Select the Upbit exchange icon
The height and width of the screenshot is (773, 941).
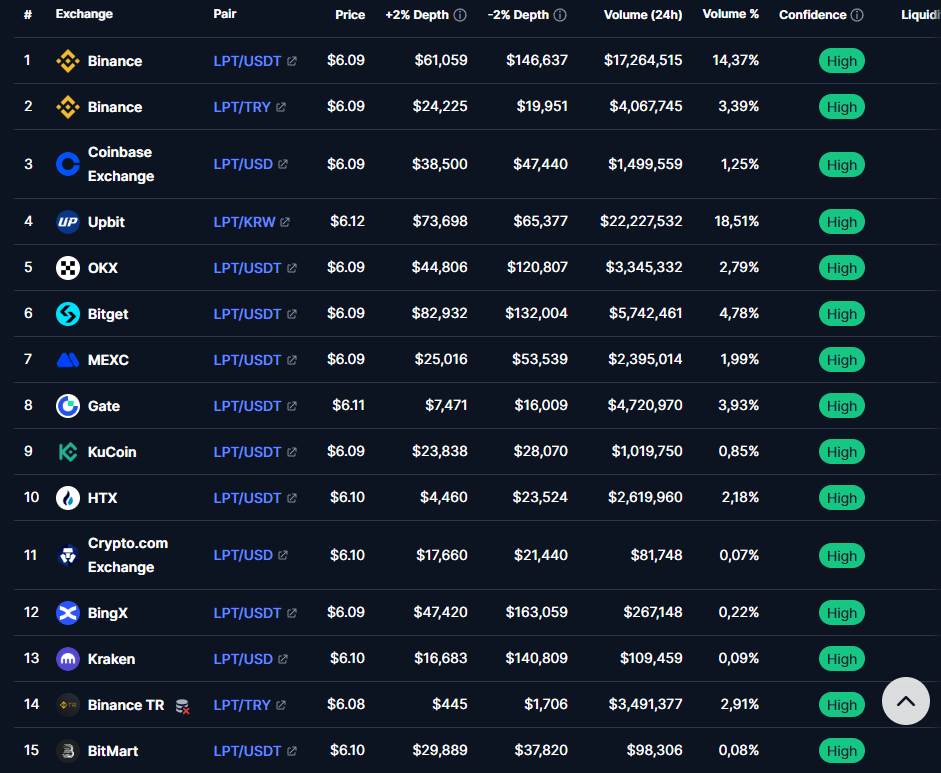point(66,221)
